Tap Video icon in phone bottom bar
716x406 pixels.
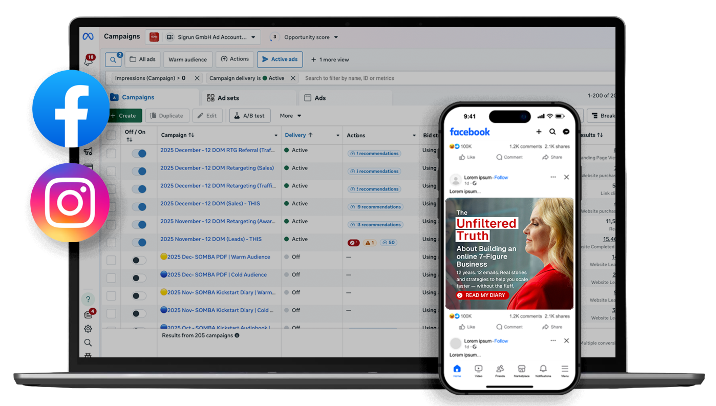(x=479, y=370)
